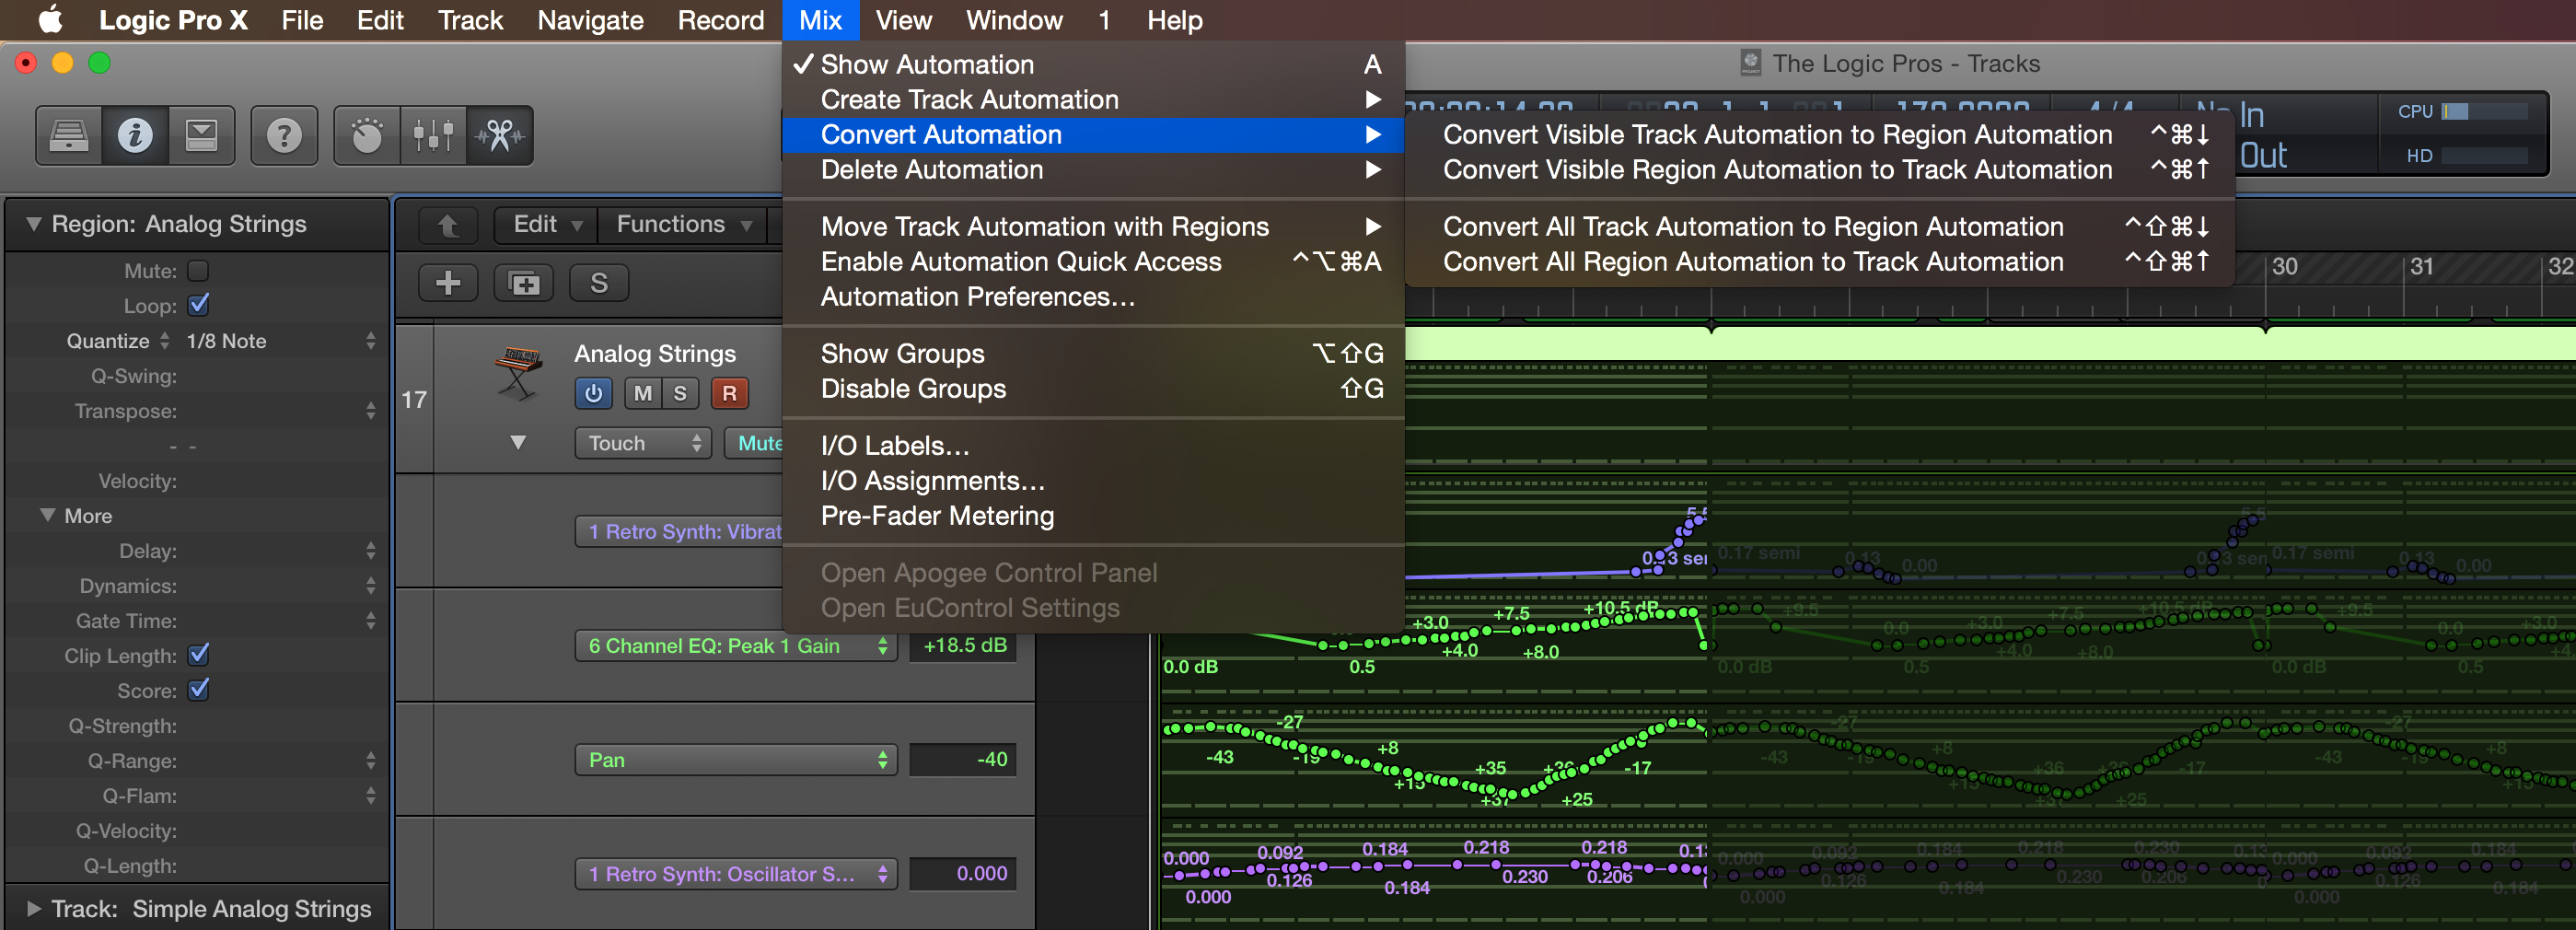Click the oscillator value field 0.000

963,874
